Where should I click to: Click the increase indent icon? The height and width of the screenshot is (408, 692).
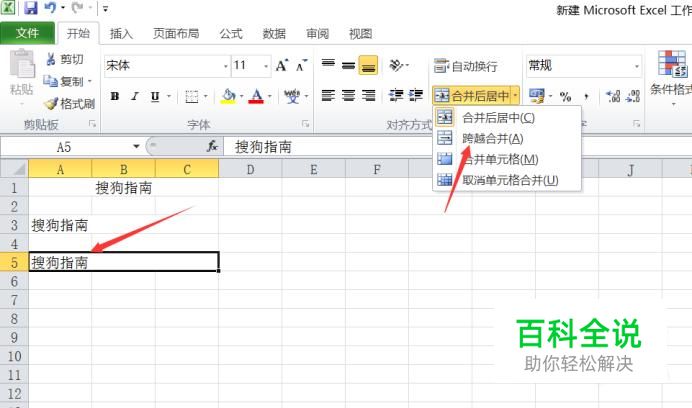coord(416,95)
